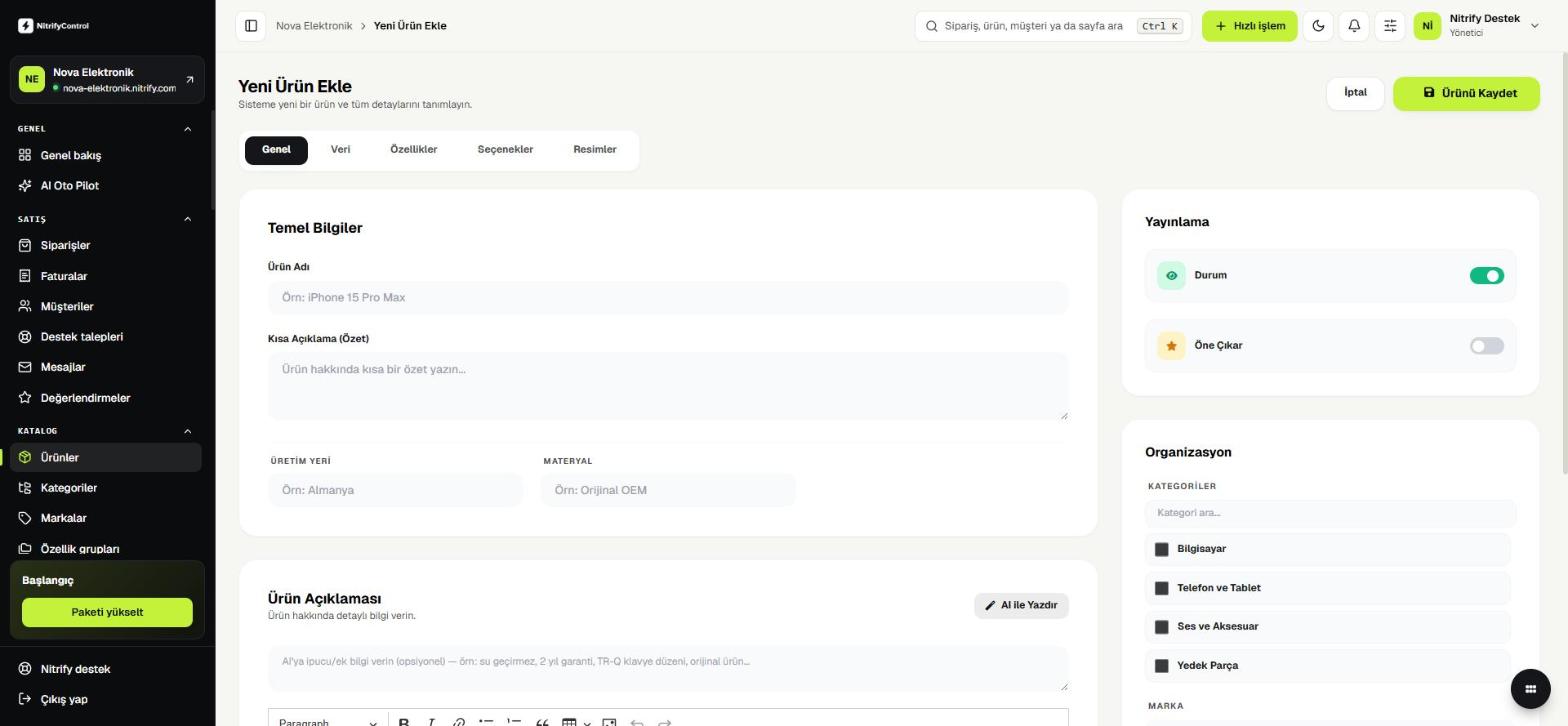Go to Genel bakış dashboard
1568x726 pixels.
coord(107,155)
